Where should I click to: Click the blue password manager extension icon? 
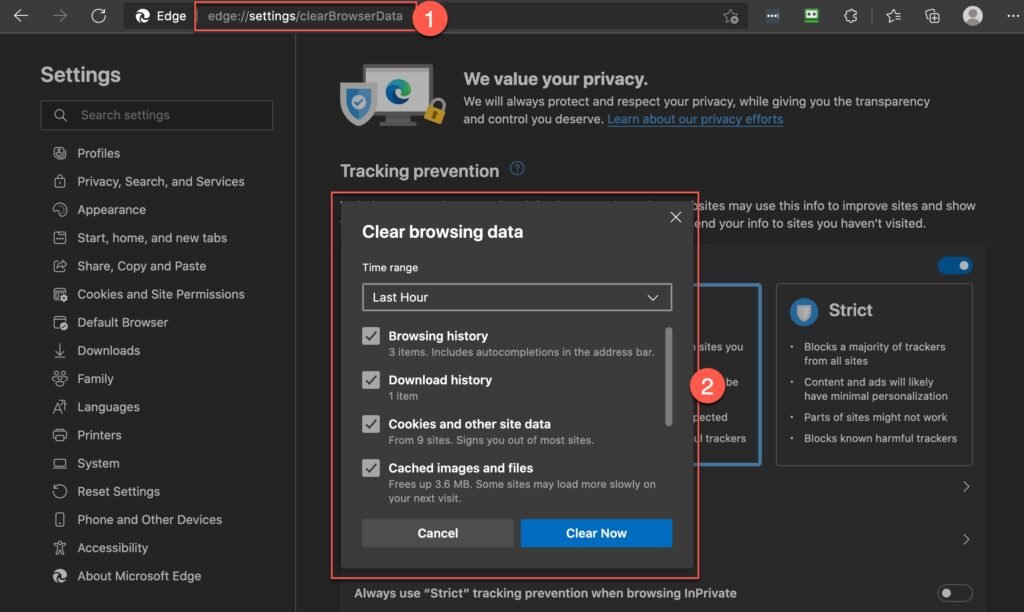point(773,16)
